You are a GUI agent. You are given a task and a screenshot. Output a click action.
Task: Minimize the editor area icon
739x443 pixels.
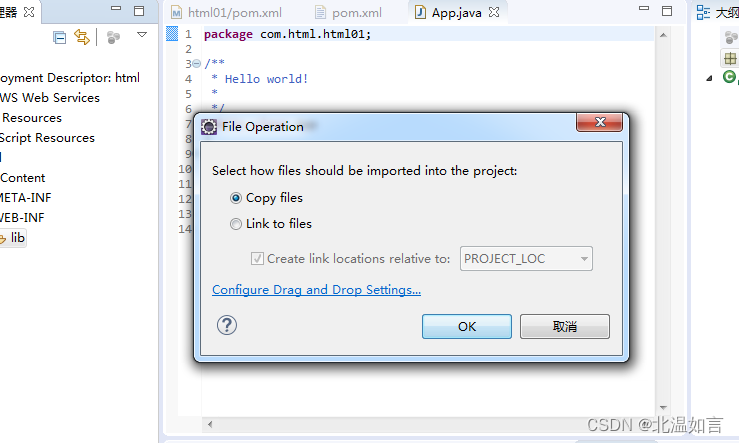(644, 8)
